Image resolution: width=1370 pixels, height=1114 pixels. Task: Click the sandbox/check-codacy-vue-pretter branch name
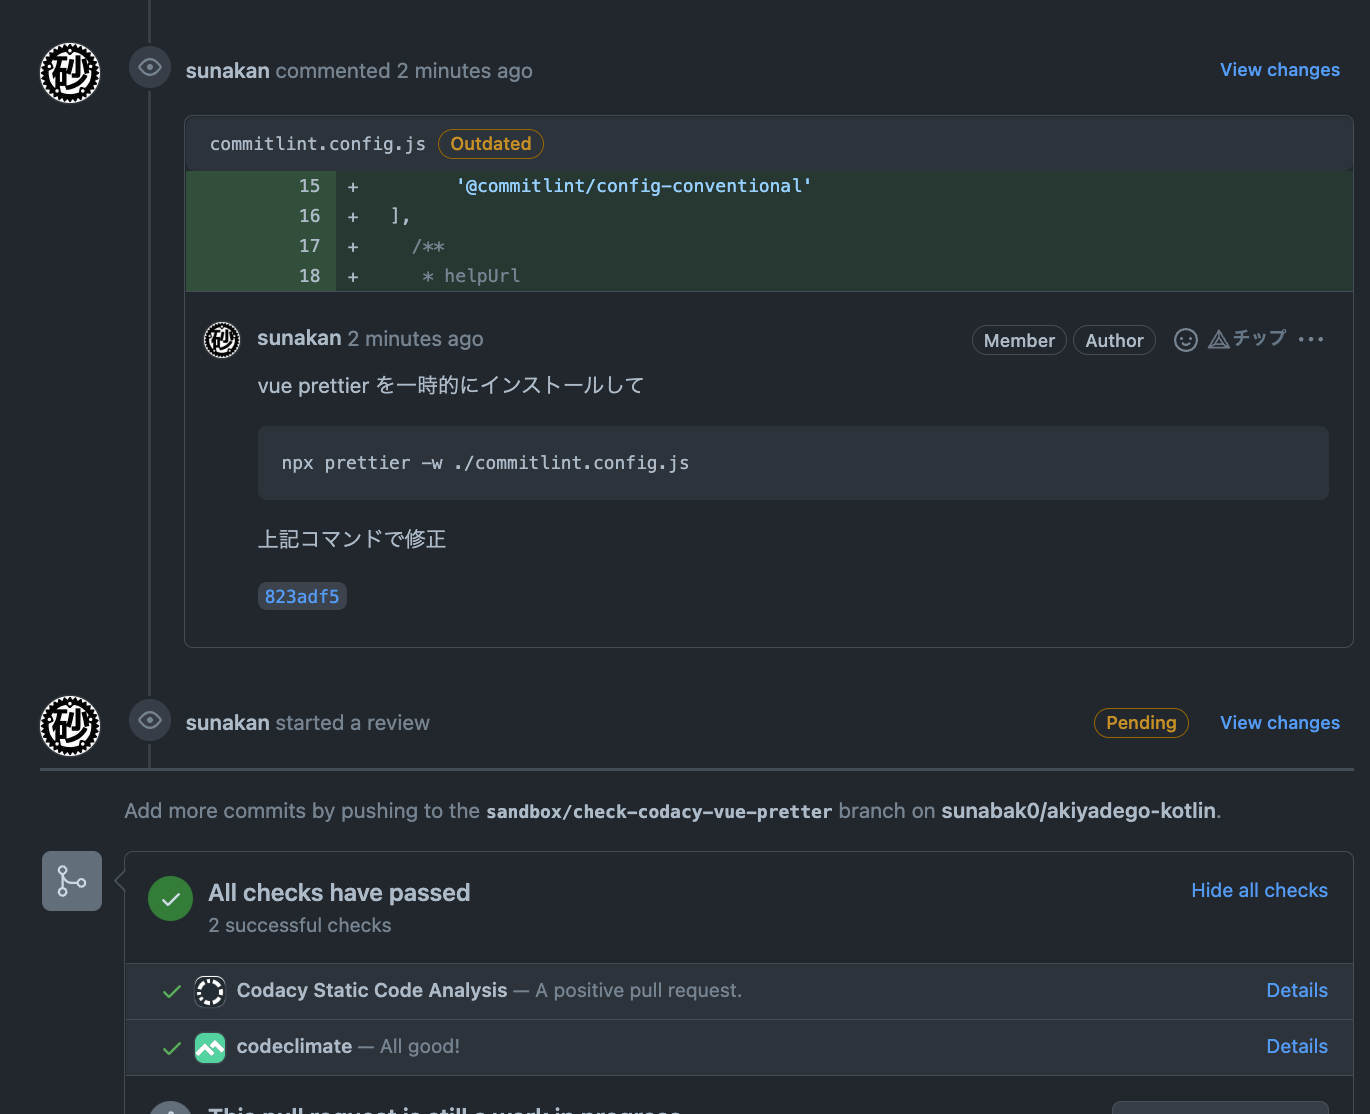[658, 811]
